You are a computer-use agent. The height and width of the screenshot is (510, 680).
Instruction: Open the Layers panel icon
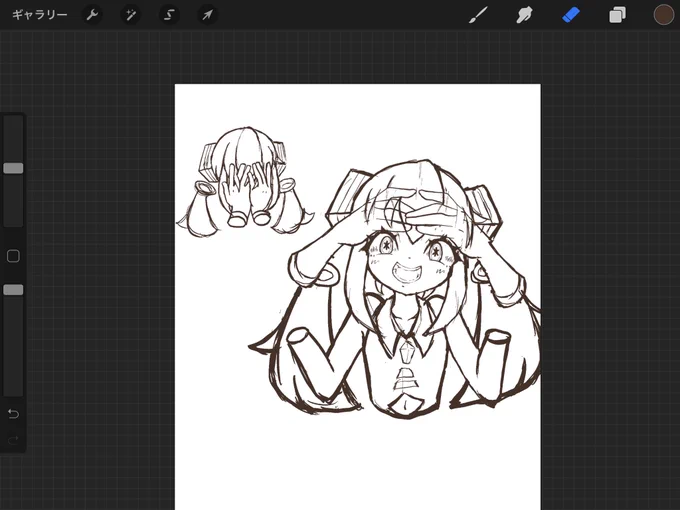[617, 15]
